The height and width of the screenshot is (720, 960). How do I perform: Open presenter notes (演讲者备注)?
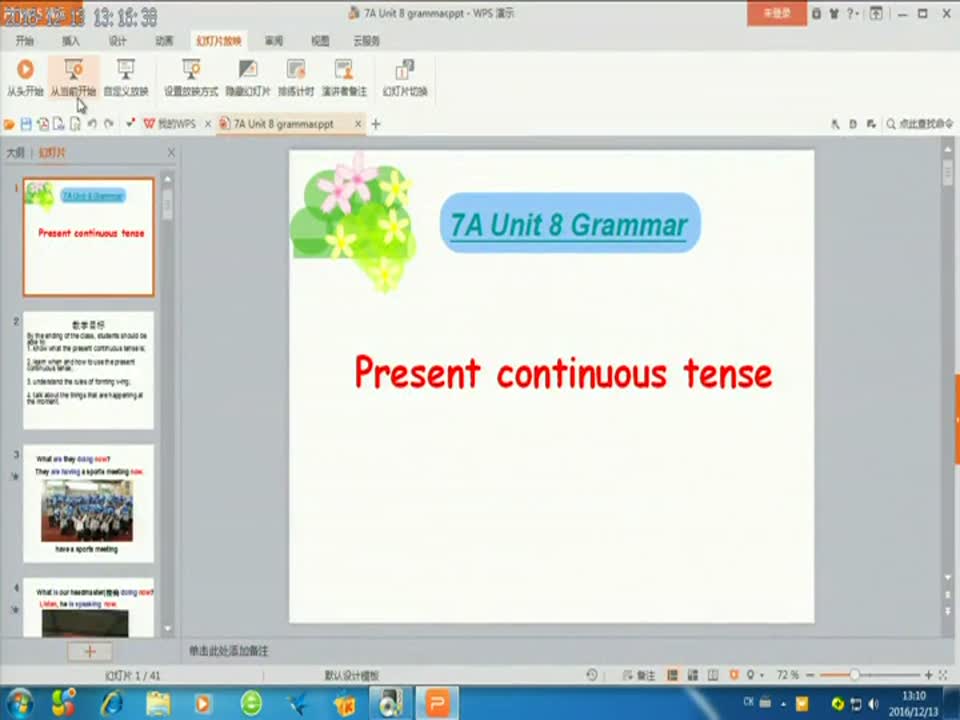click(x=344, y=77)
